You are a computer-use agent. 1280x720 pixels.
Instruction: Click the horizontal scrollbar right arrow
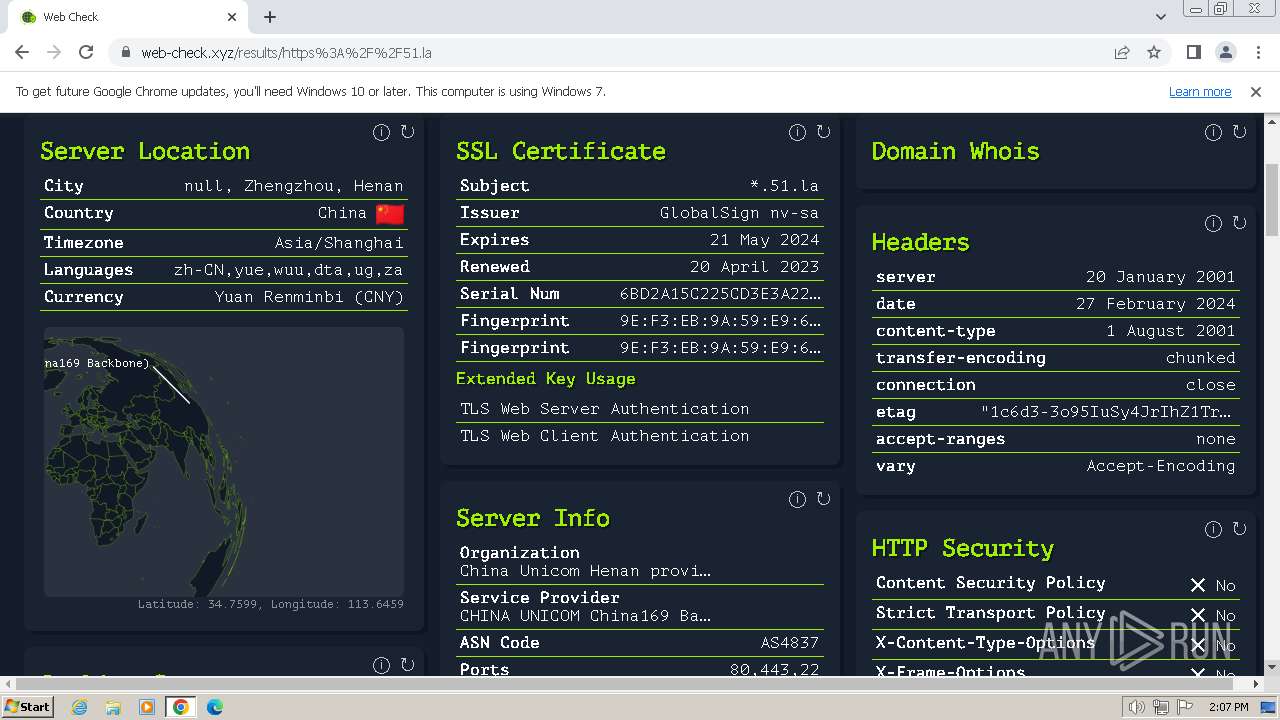pyautogui.click(x=1256, y=684)
